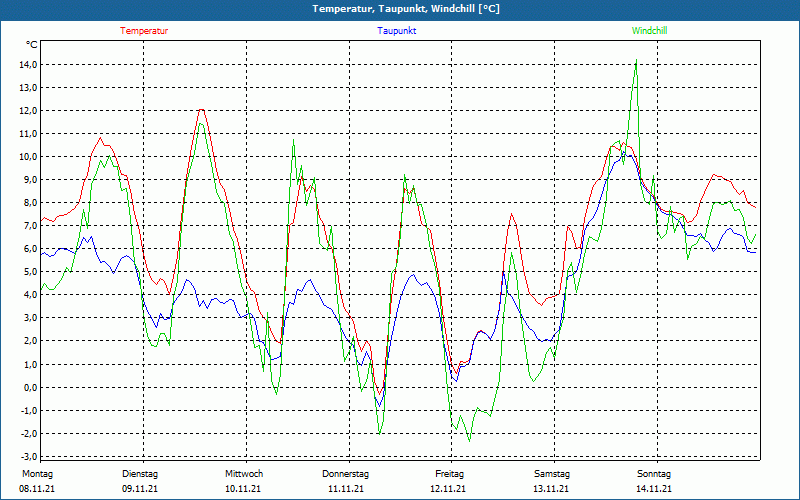
Task: Click the -1,0 y-axis value
Action: click(28, 411)
